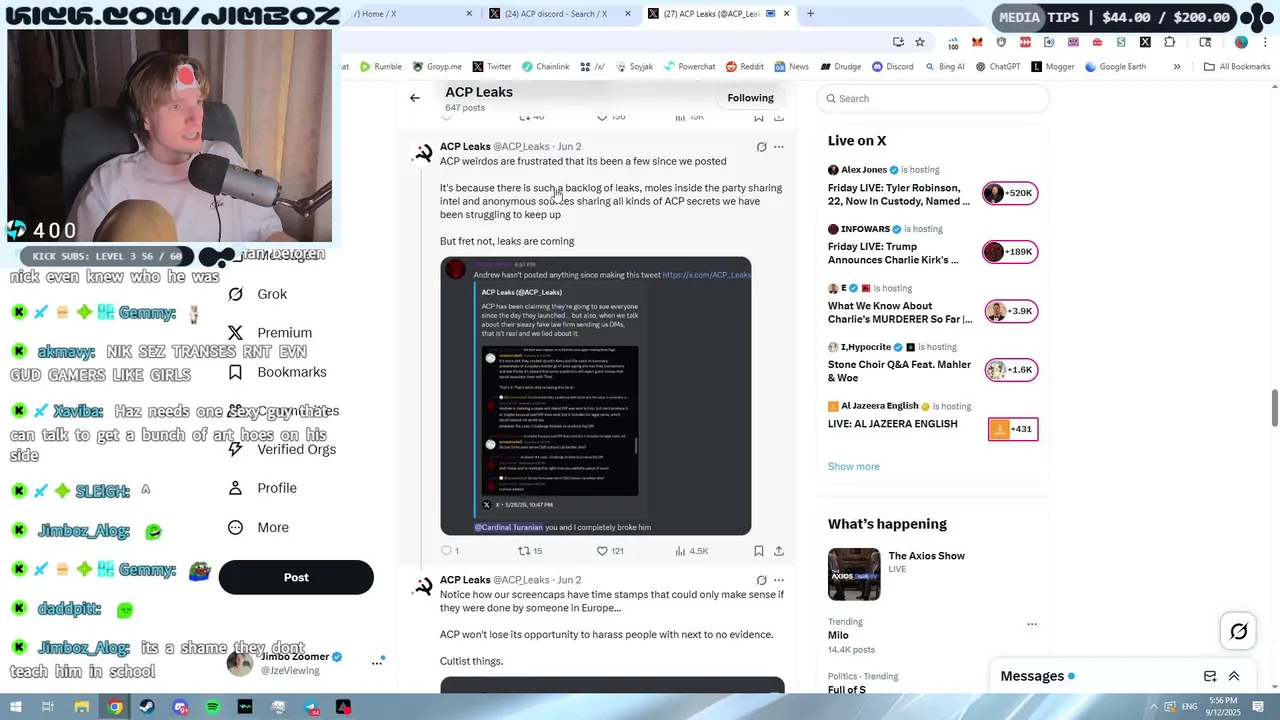View analytics showing 4.5K views
This screenshot has height=720, width=1280.
692,551
